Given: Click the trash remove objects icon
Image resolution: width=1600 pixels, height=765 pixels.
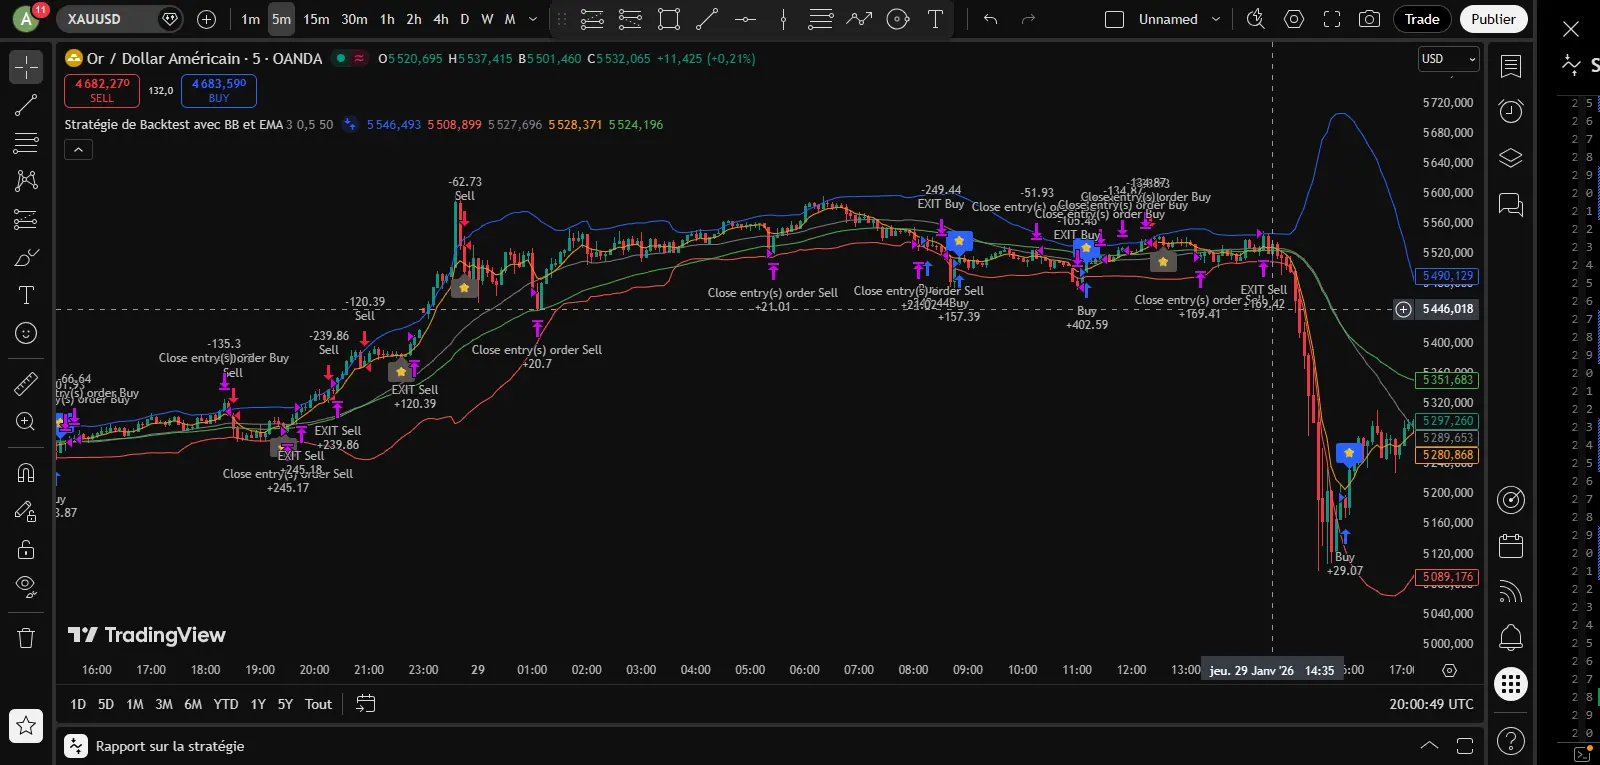Looking at the screenshot, I should (x=26, y=637).
